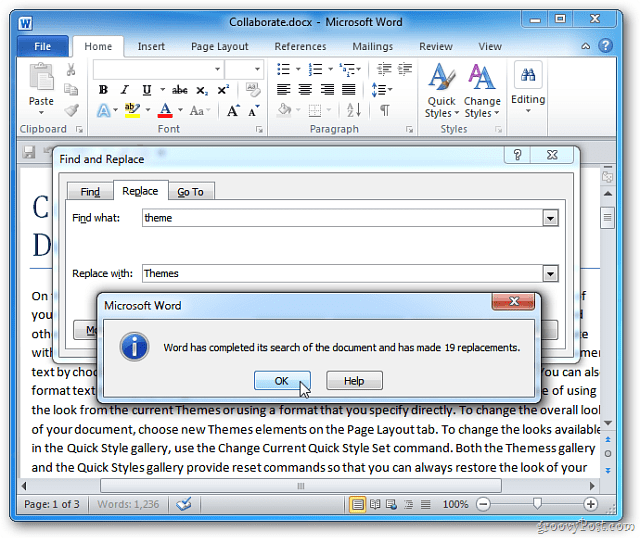
Task: Switch to the Page Layout tab
Action: click(220, 47)
